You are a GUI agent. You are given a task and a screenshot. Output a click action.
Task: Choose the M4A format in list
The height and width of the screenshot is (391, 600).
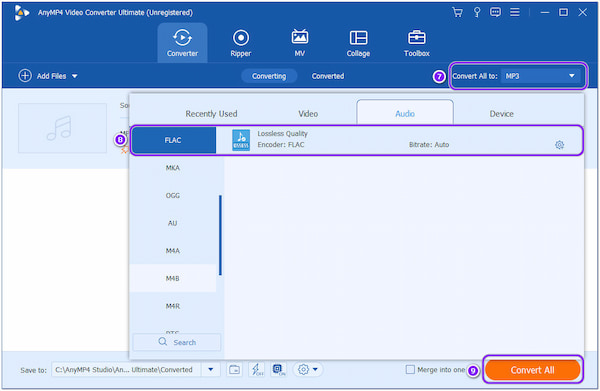pyautogui.click(x=173, y=251)
